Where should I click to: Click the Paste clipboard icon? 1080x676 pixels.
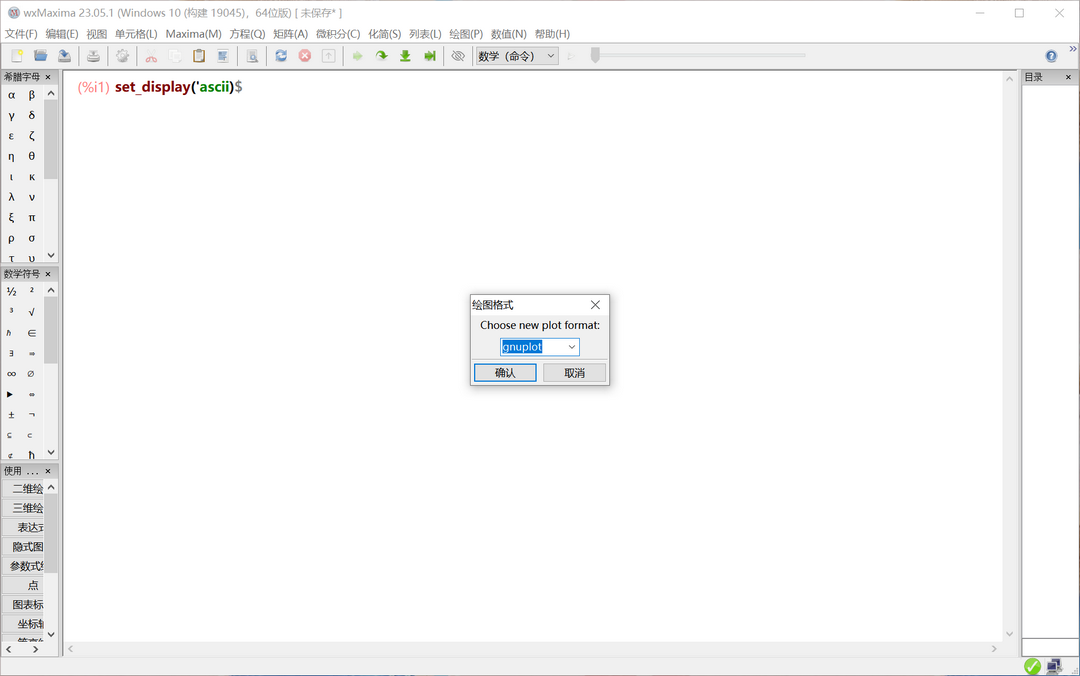click(x=199, y=56)
